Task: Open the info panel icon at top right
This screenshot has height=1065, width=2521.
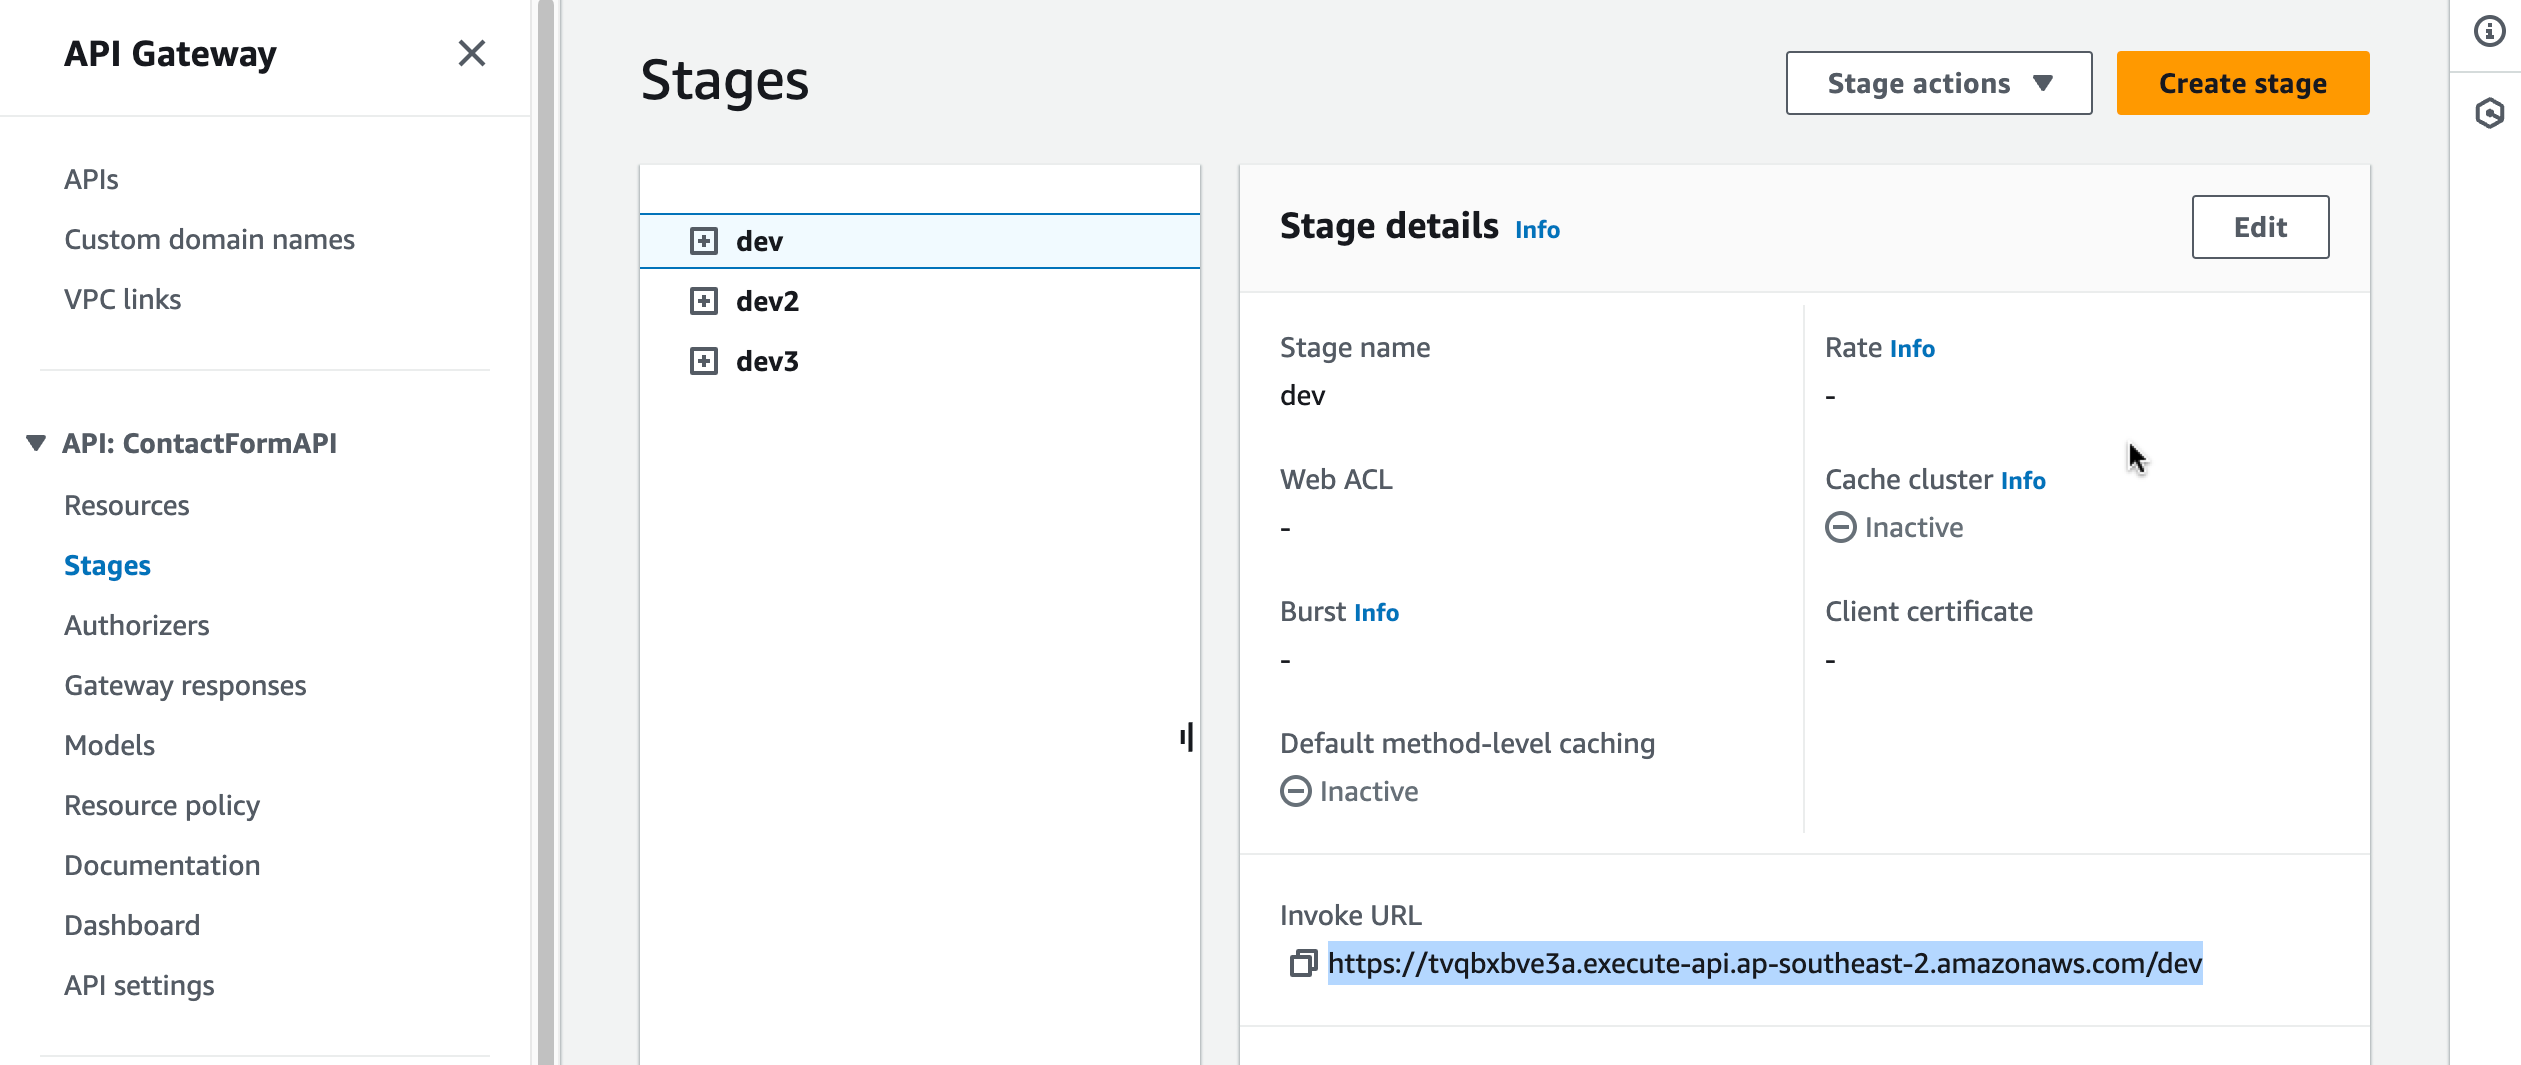Action: point(2489,32)
